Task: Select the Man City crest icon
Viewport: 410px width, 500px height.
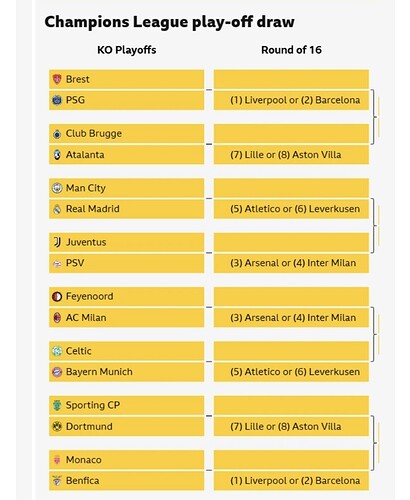Action: [57, 188]
